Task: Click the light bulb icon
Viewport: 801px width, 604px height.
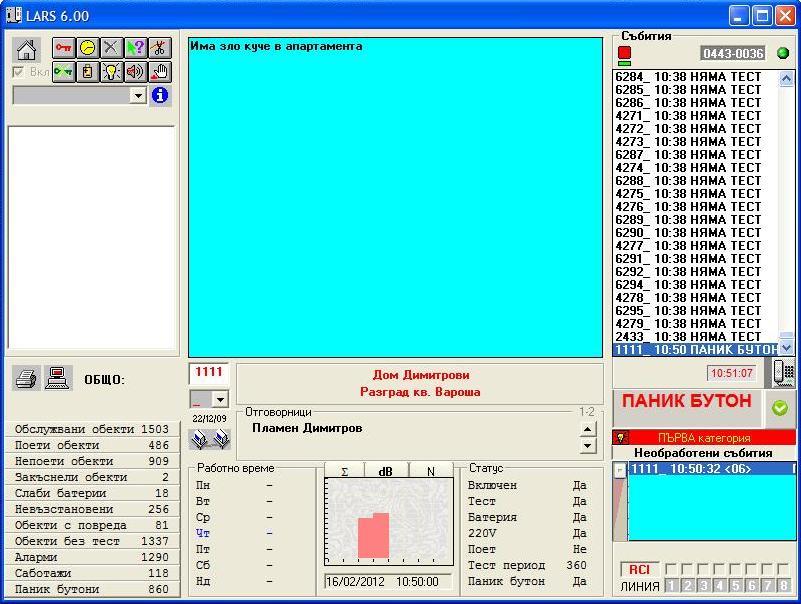Action: pos(112,72)
